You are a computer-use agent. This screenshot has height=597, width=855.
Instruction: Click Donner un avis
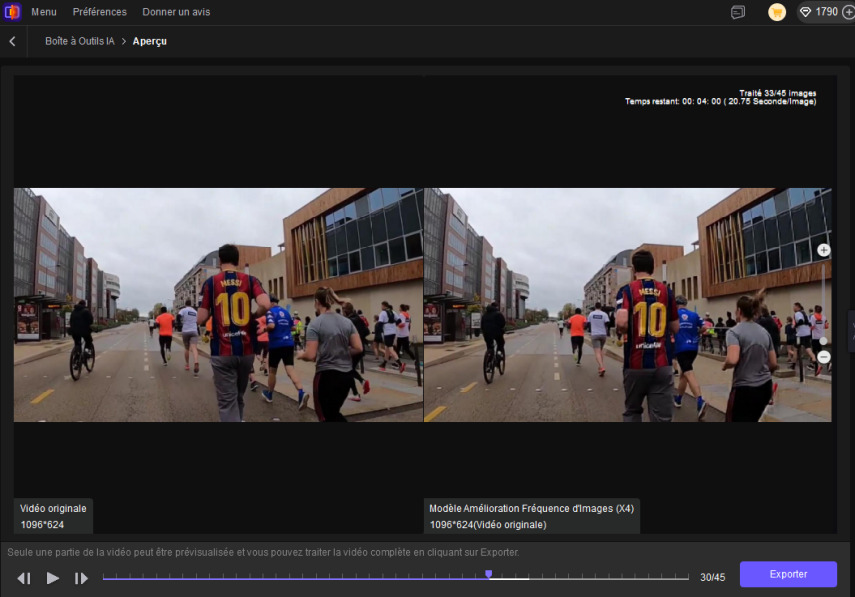point(176,12)
